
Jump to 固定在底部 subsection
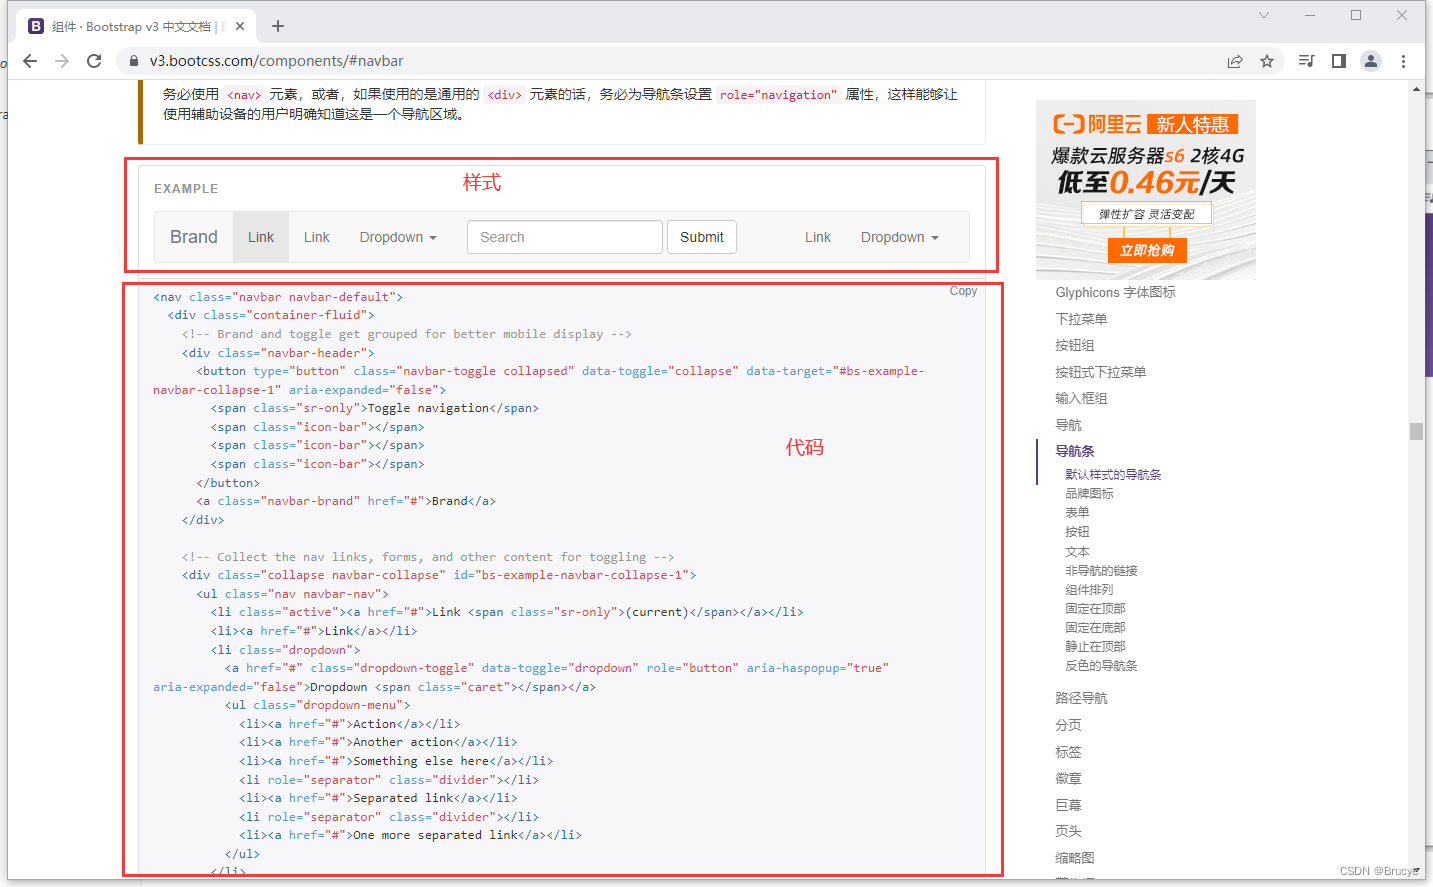[1095, 628]
